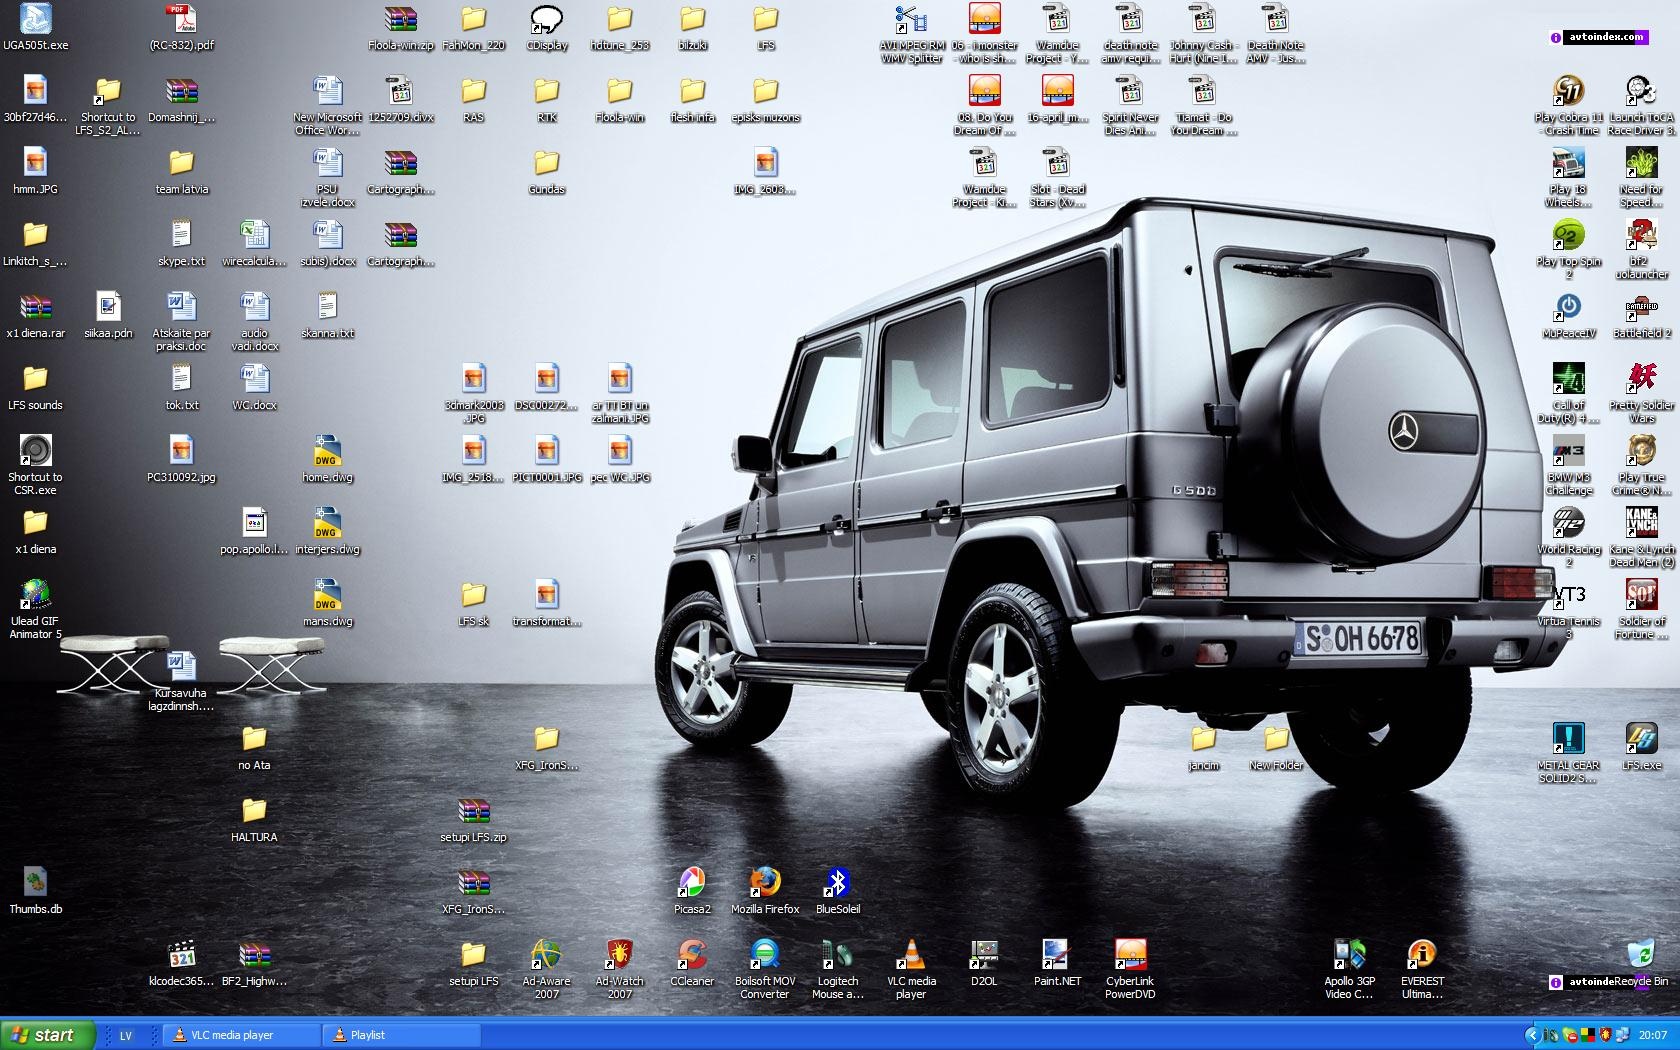Open the AVI MPEG RM WMV Splitter

(911, 18)
